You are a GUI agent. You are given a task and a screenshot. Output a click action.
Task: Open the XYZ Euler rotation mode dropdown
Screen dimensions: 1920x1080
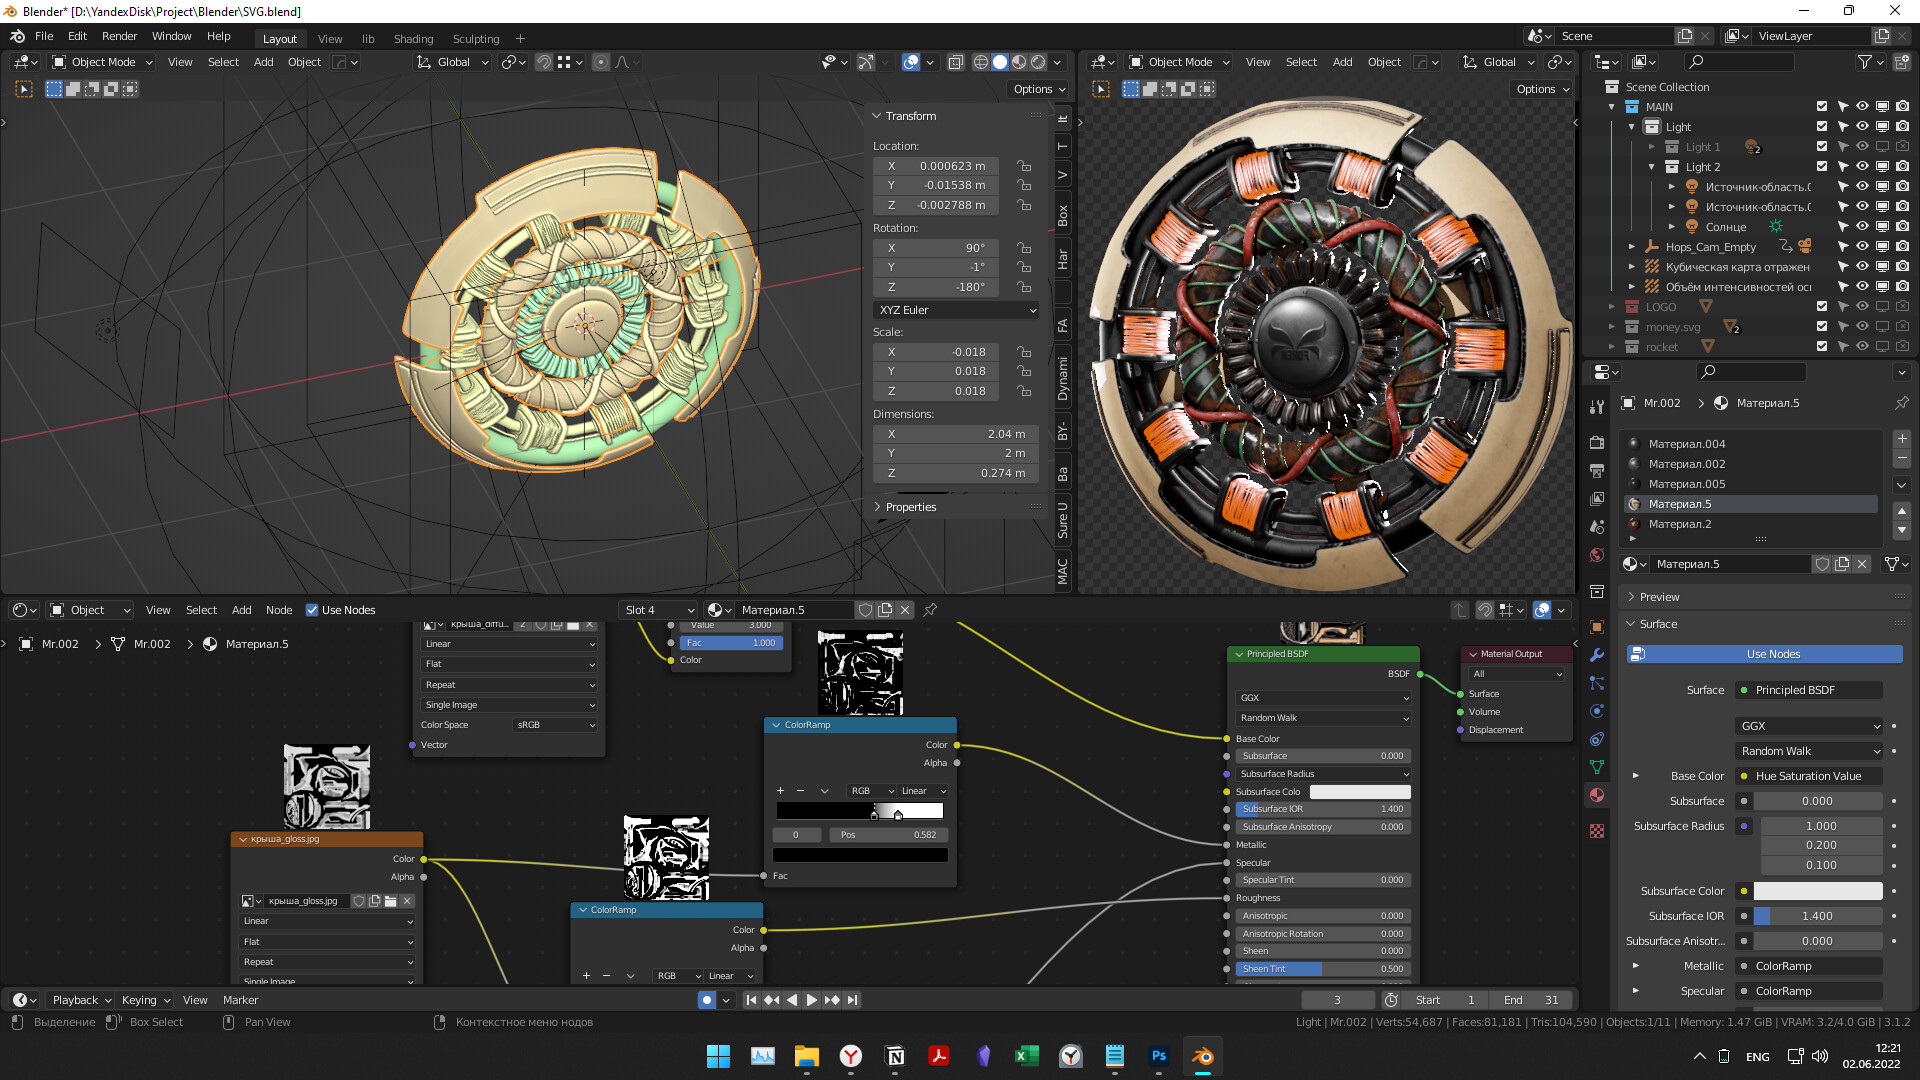tap(957, 310)
